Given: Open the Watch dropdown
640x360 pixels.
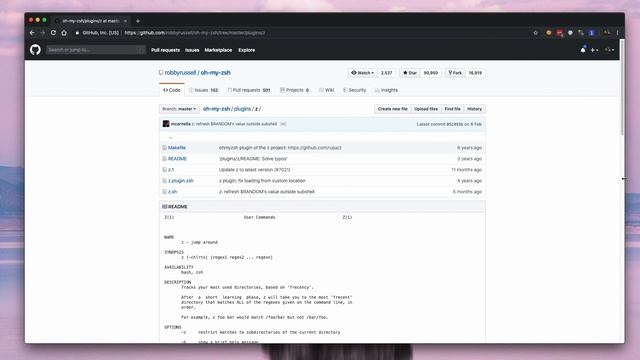Looking at the screenshot, I should [362, 73].
